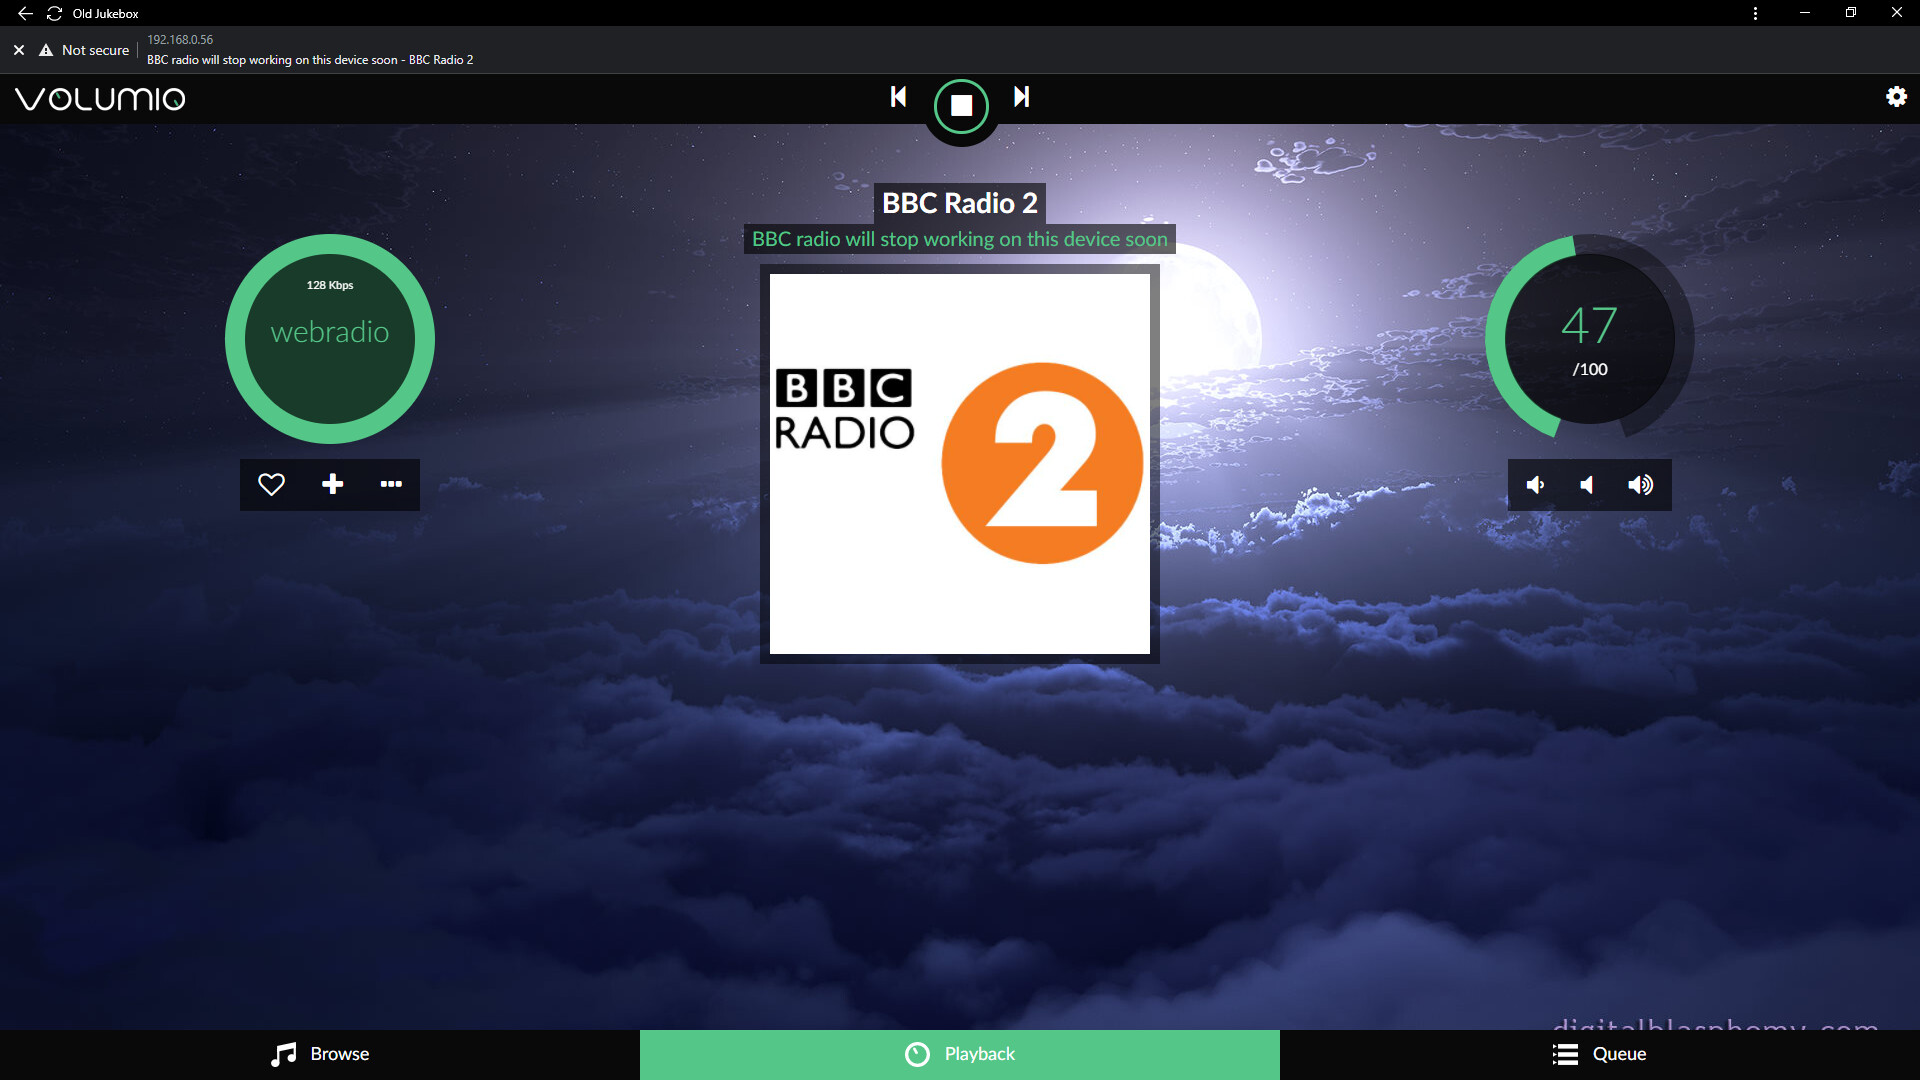
Task: Click the 'BBC radio will stop working' subtitle
Action: 960,239
